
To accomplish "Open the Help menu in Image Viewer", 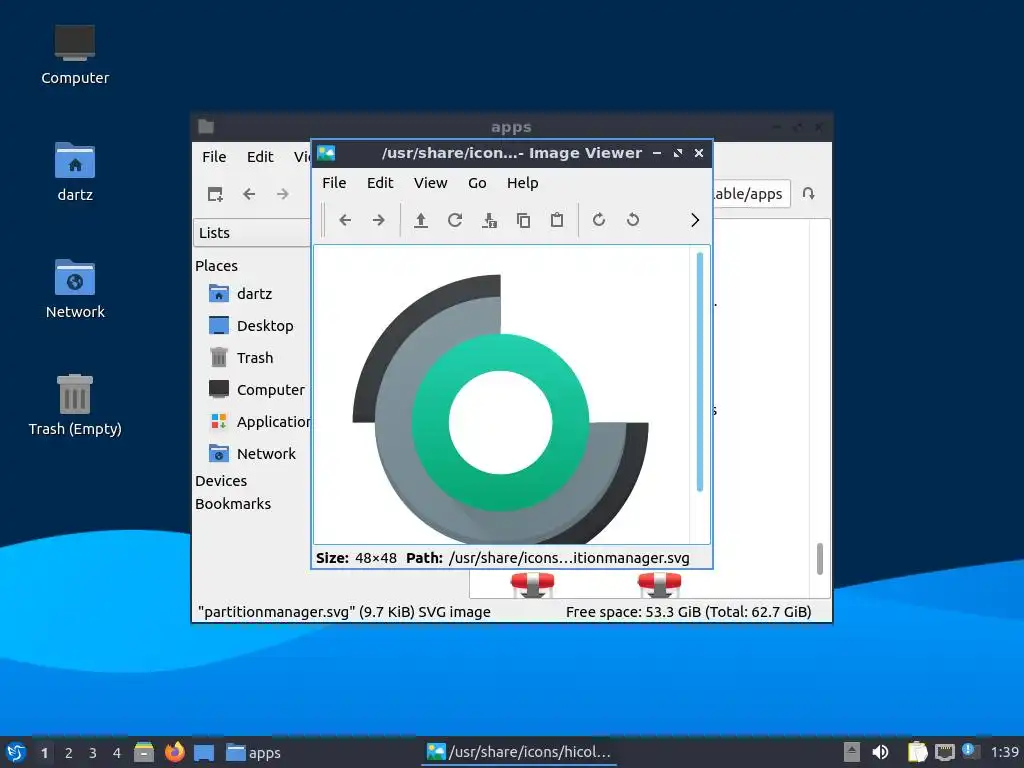I will (522, 183).
